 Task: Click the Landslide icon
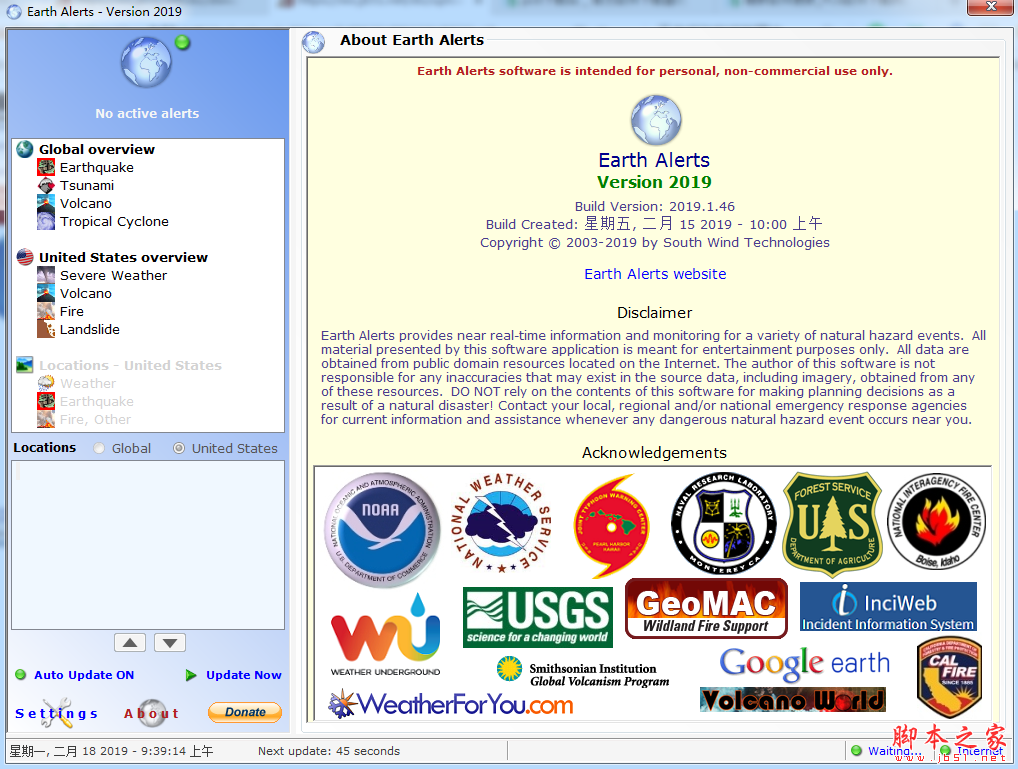(x=46, y=329)
